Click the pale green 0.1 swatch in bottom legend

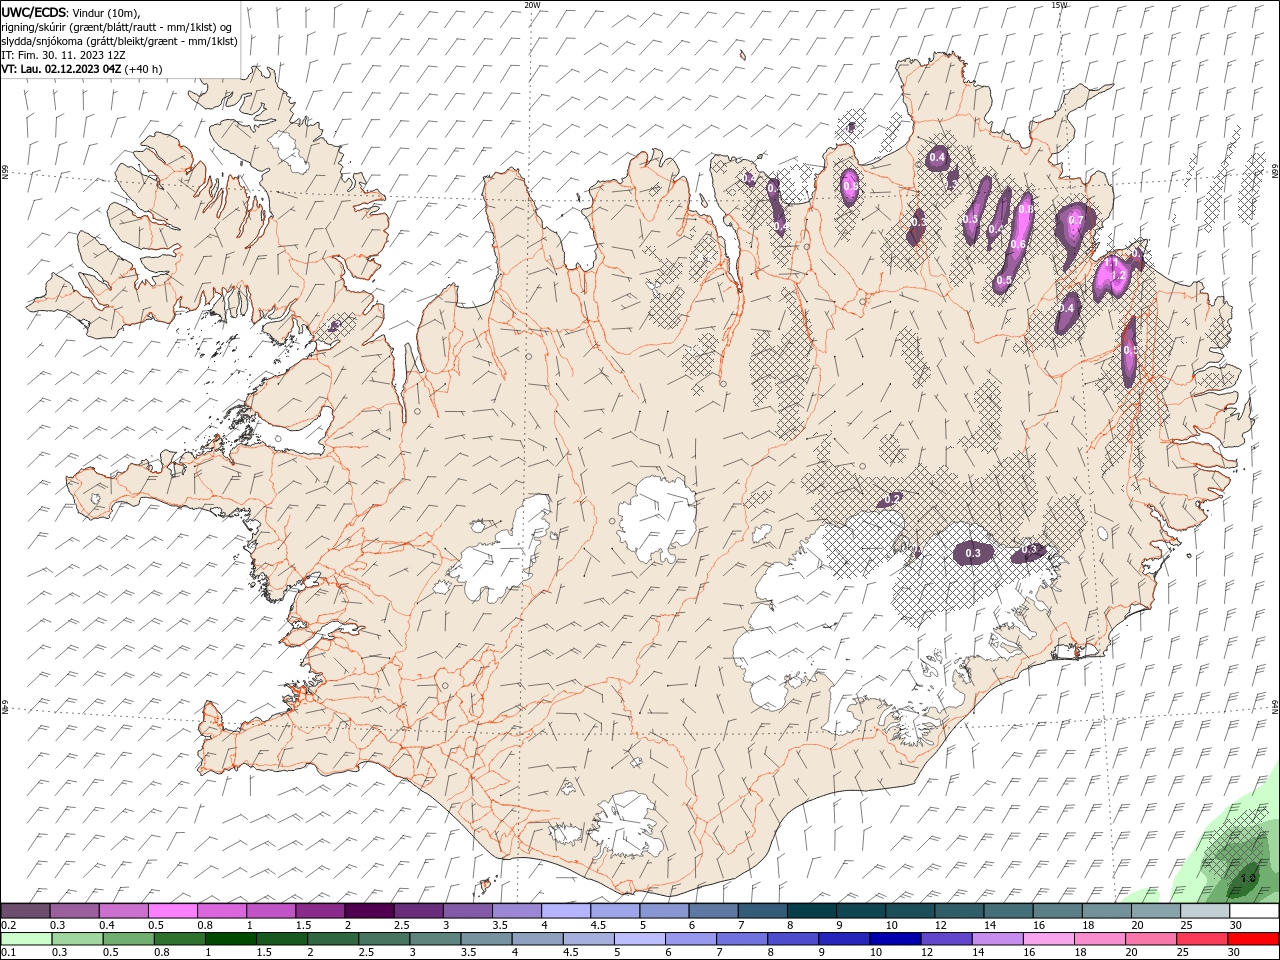point(26,939)
